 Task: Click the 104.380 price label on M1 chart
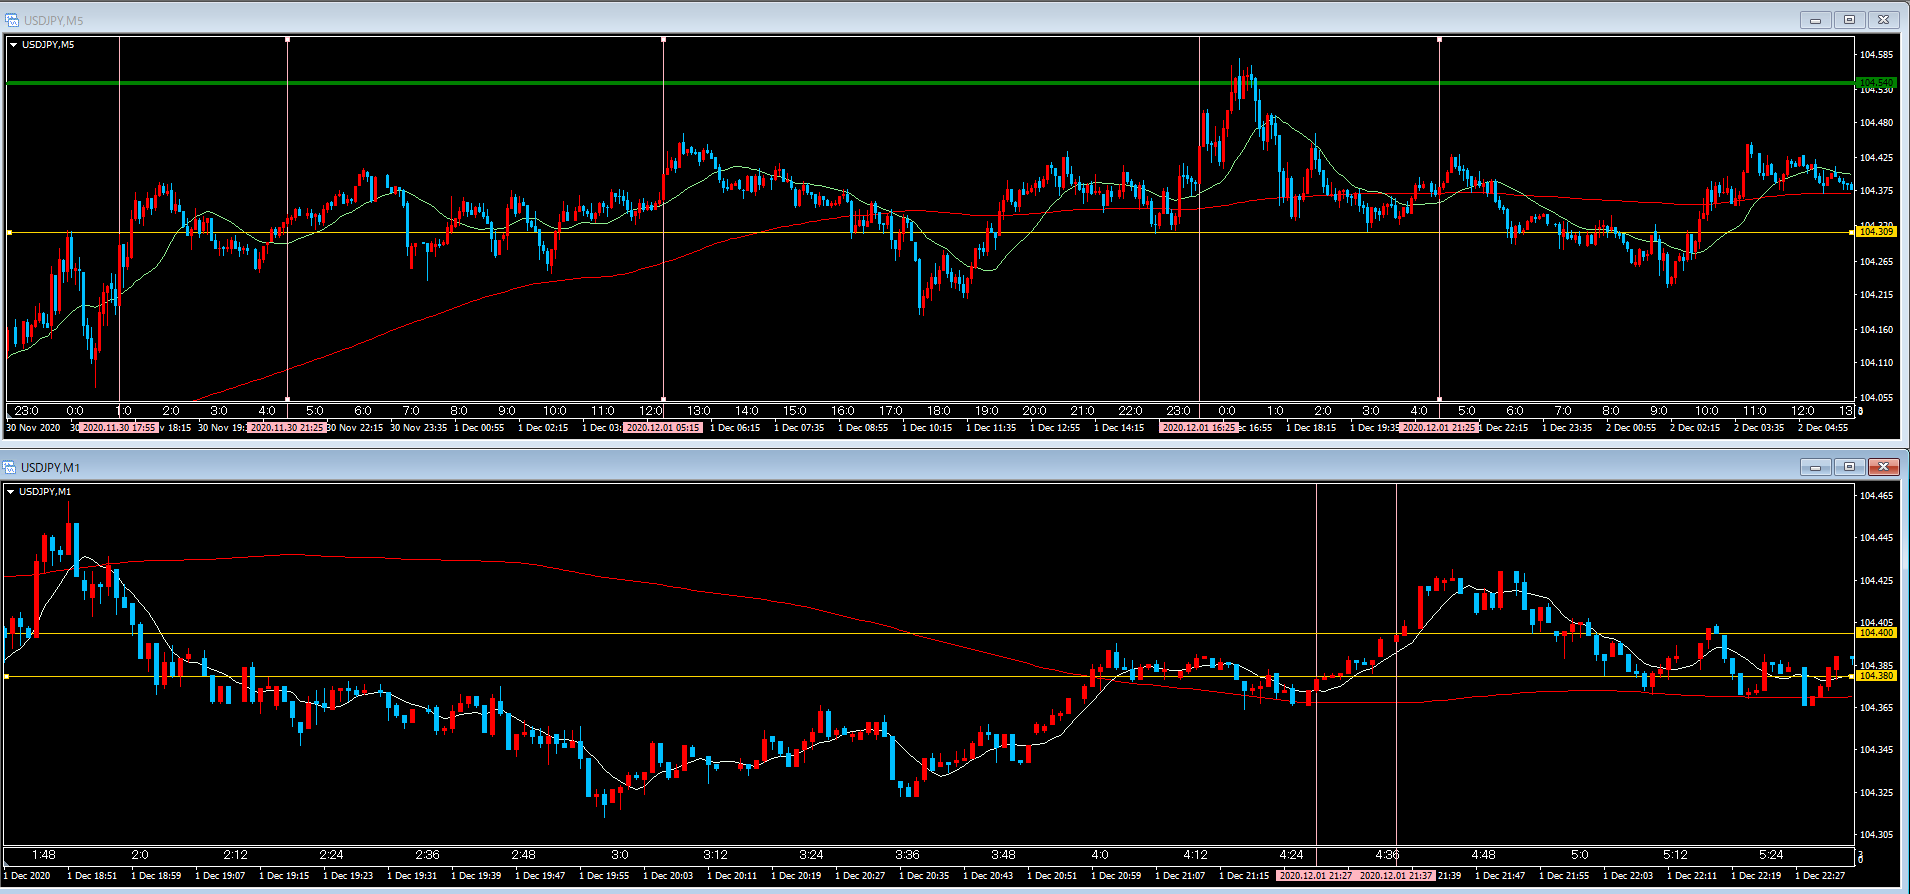coord(1875,676)
